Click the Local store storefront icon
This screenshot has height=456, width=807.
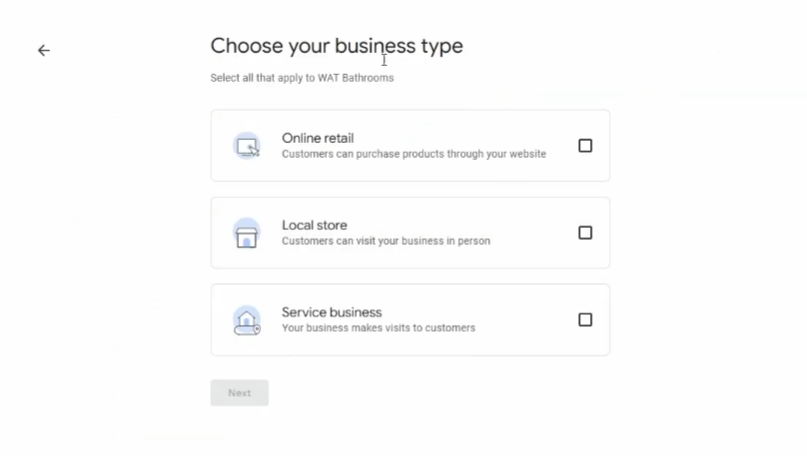point(246,233)
